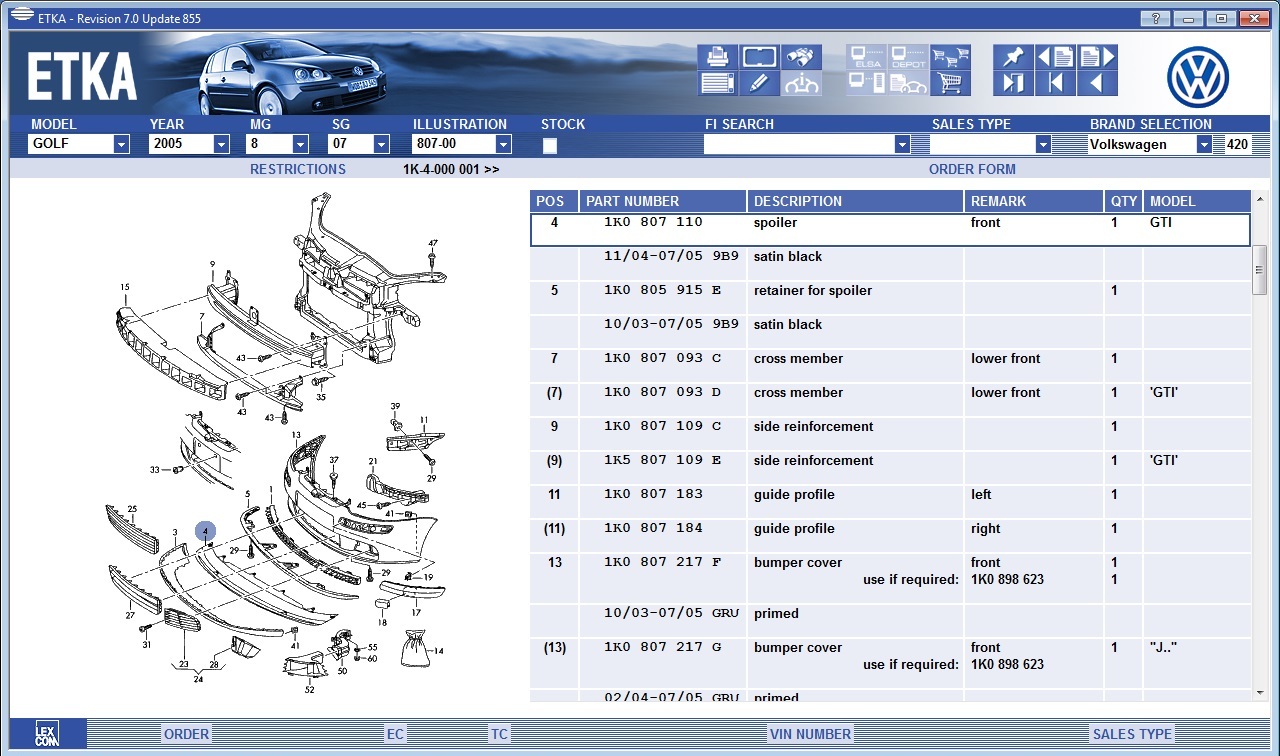Click the pencil edit icon
Viewport: 1280px width, 756px height.
click(759, 84)
